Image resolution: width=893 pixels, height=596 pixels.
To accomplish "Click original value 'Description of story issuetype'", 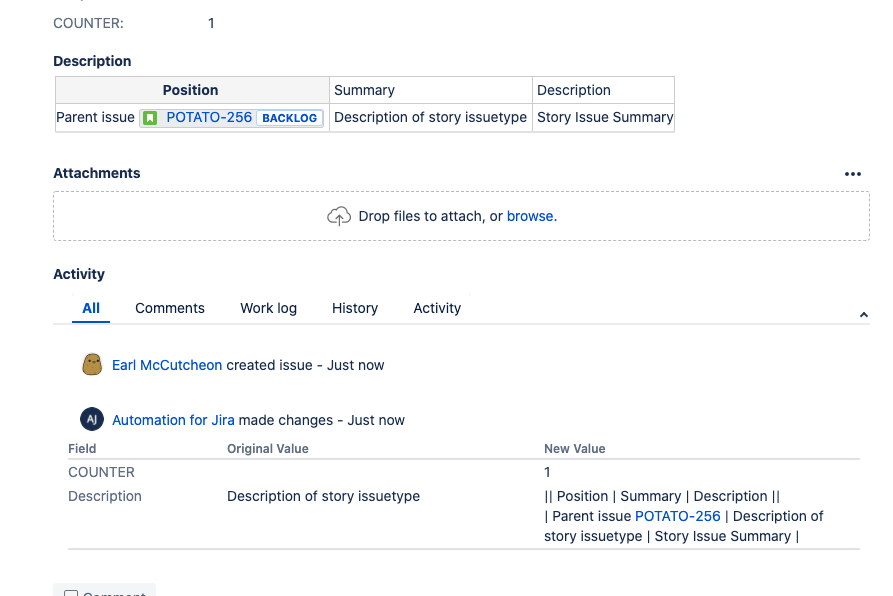I will pos(323,496).
